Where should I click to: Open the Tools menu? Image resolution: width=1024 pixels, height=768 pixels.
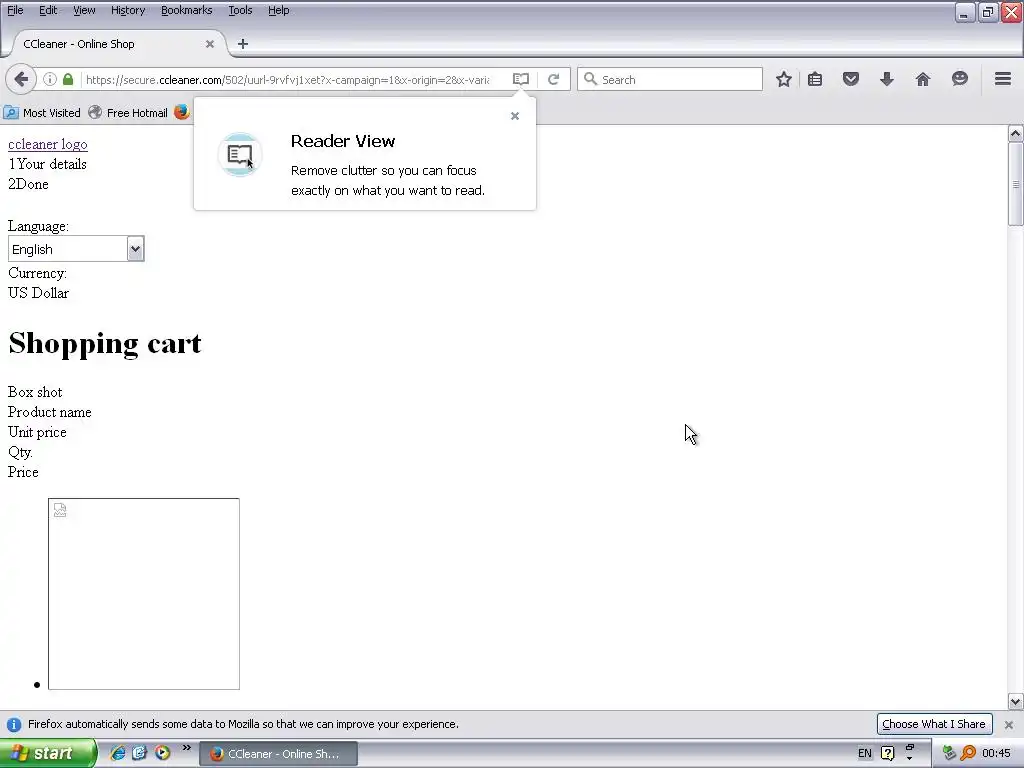click(x=240, y=10)
